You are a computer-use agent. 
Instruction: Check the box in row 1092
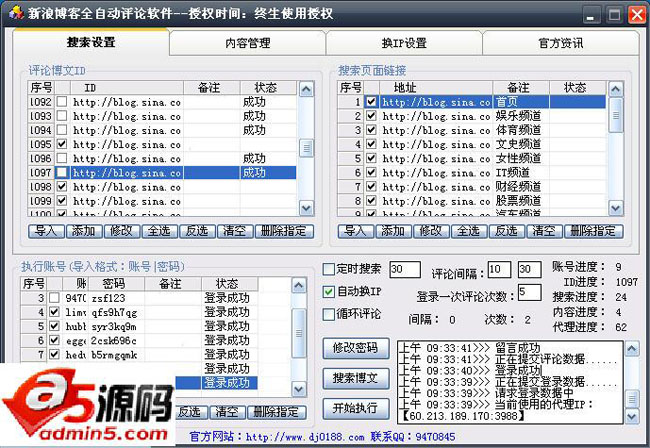pyautogui.click(x=62, y=102)
